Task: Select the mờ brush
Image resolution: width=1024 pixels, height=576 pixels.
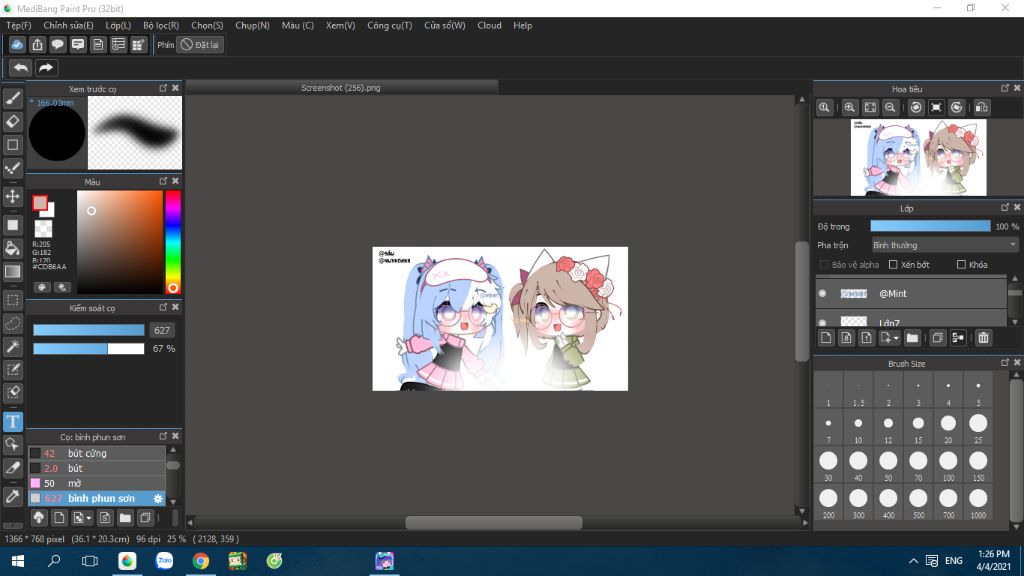Action: (x=97, y=483)
